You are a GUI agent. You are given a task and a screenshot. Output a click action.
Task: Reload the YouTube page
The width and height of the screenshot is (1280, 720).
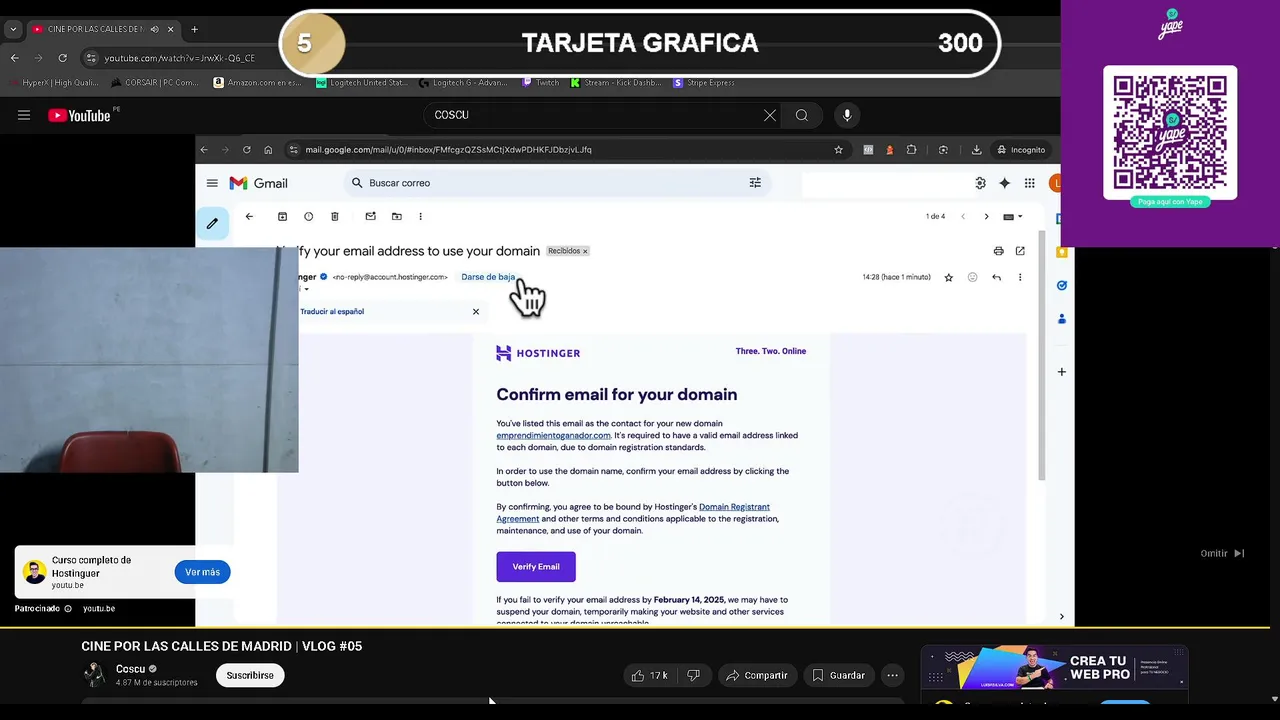click(x=62, y=58)
